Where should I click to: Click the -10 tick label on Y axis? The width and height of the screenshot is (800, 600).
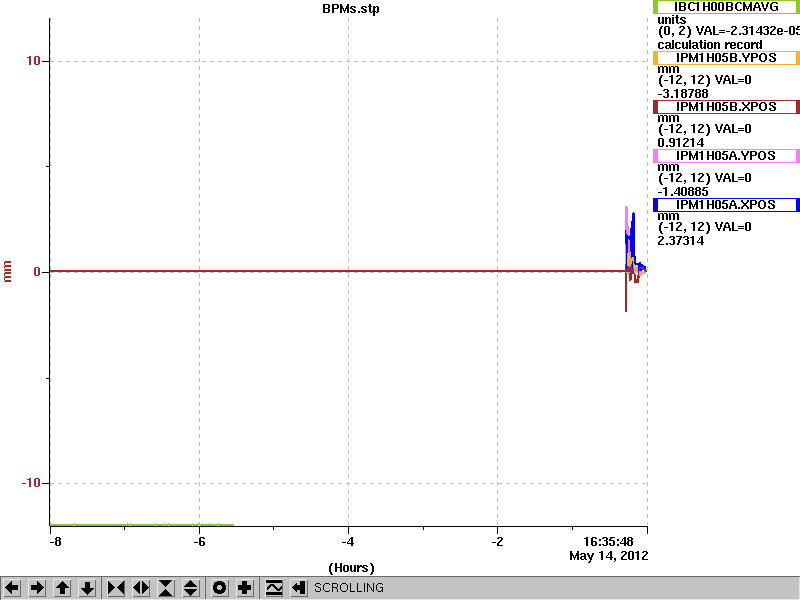click(x=31, y=483)
